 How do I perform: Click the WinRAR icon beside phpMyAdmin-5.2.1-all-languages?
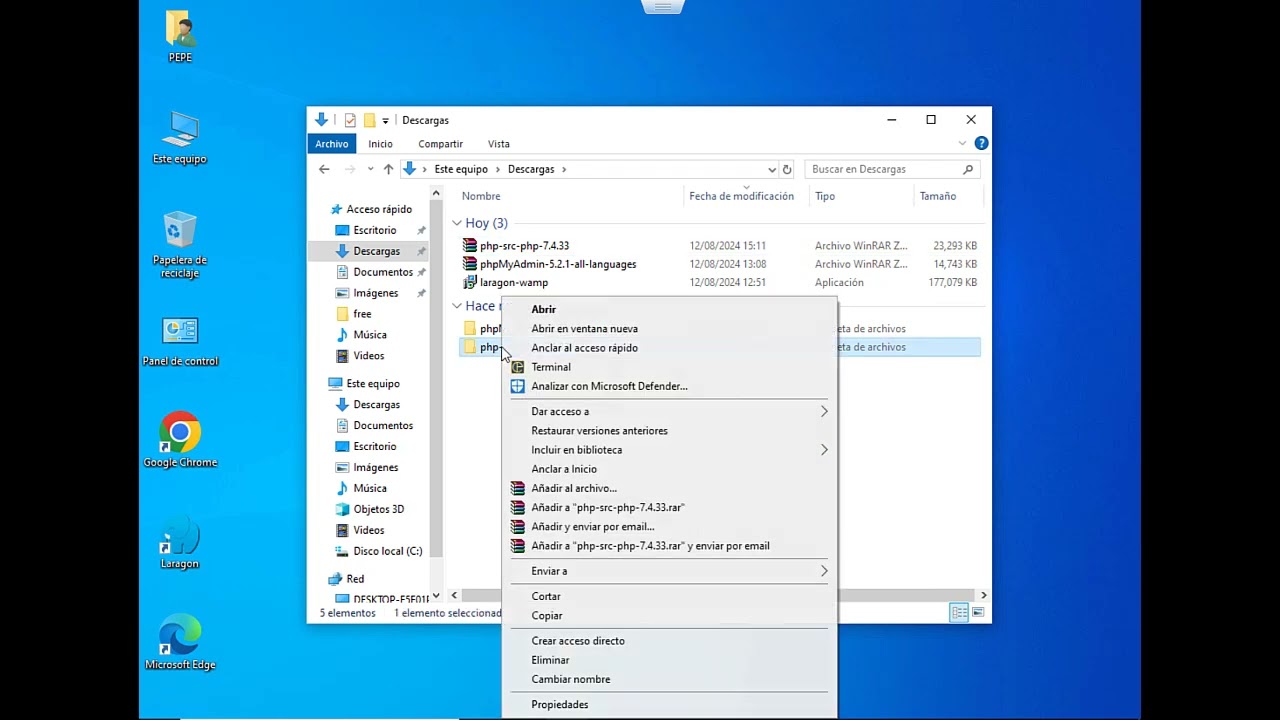pos(470,264)
